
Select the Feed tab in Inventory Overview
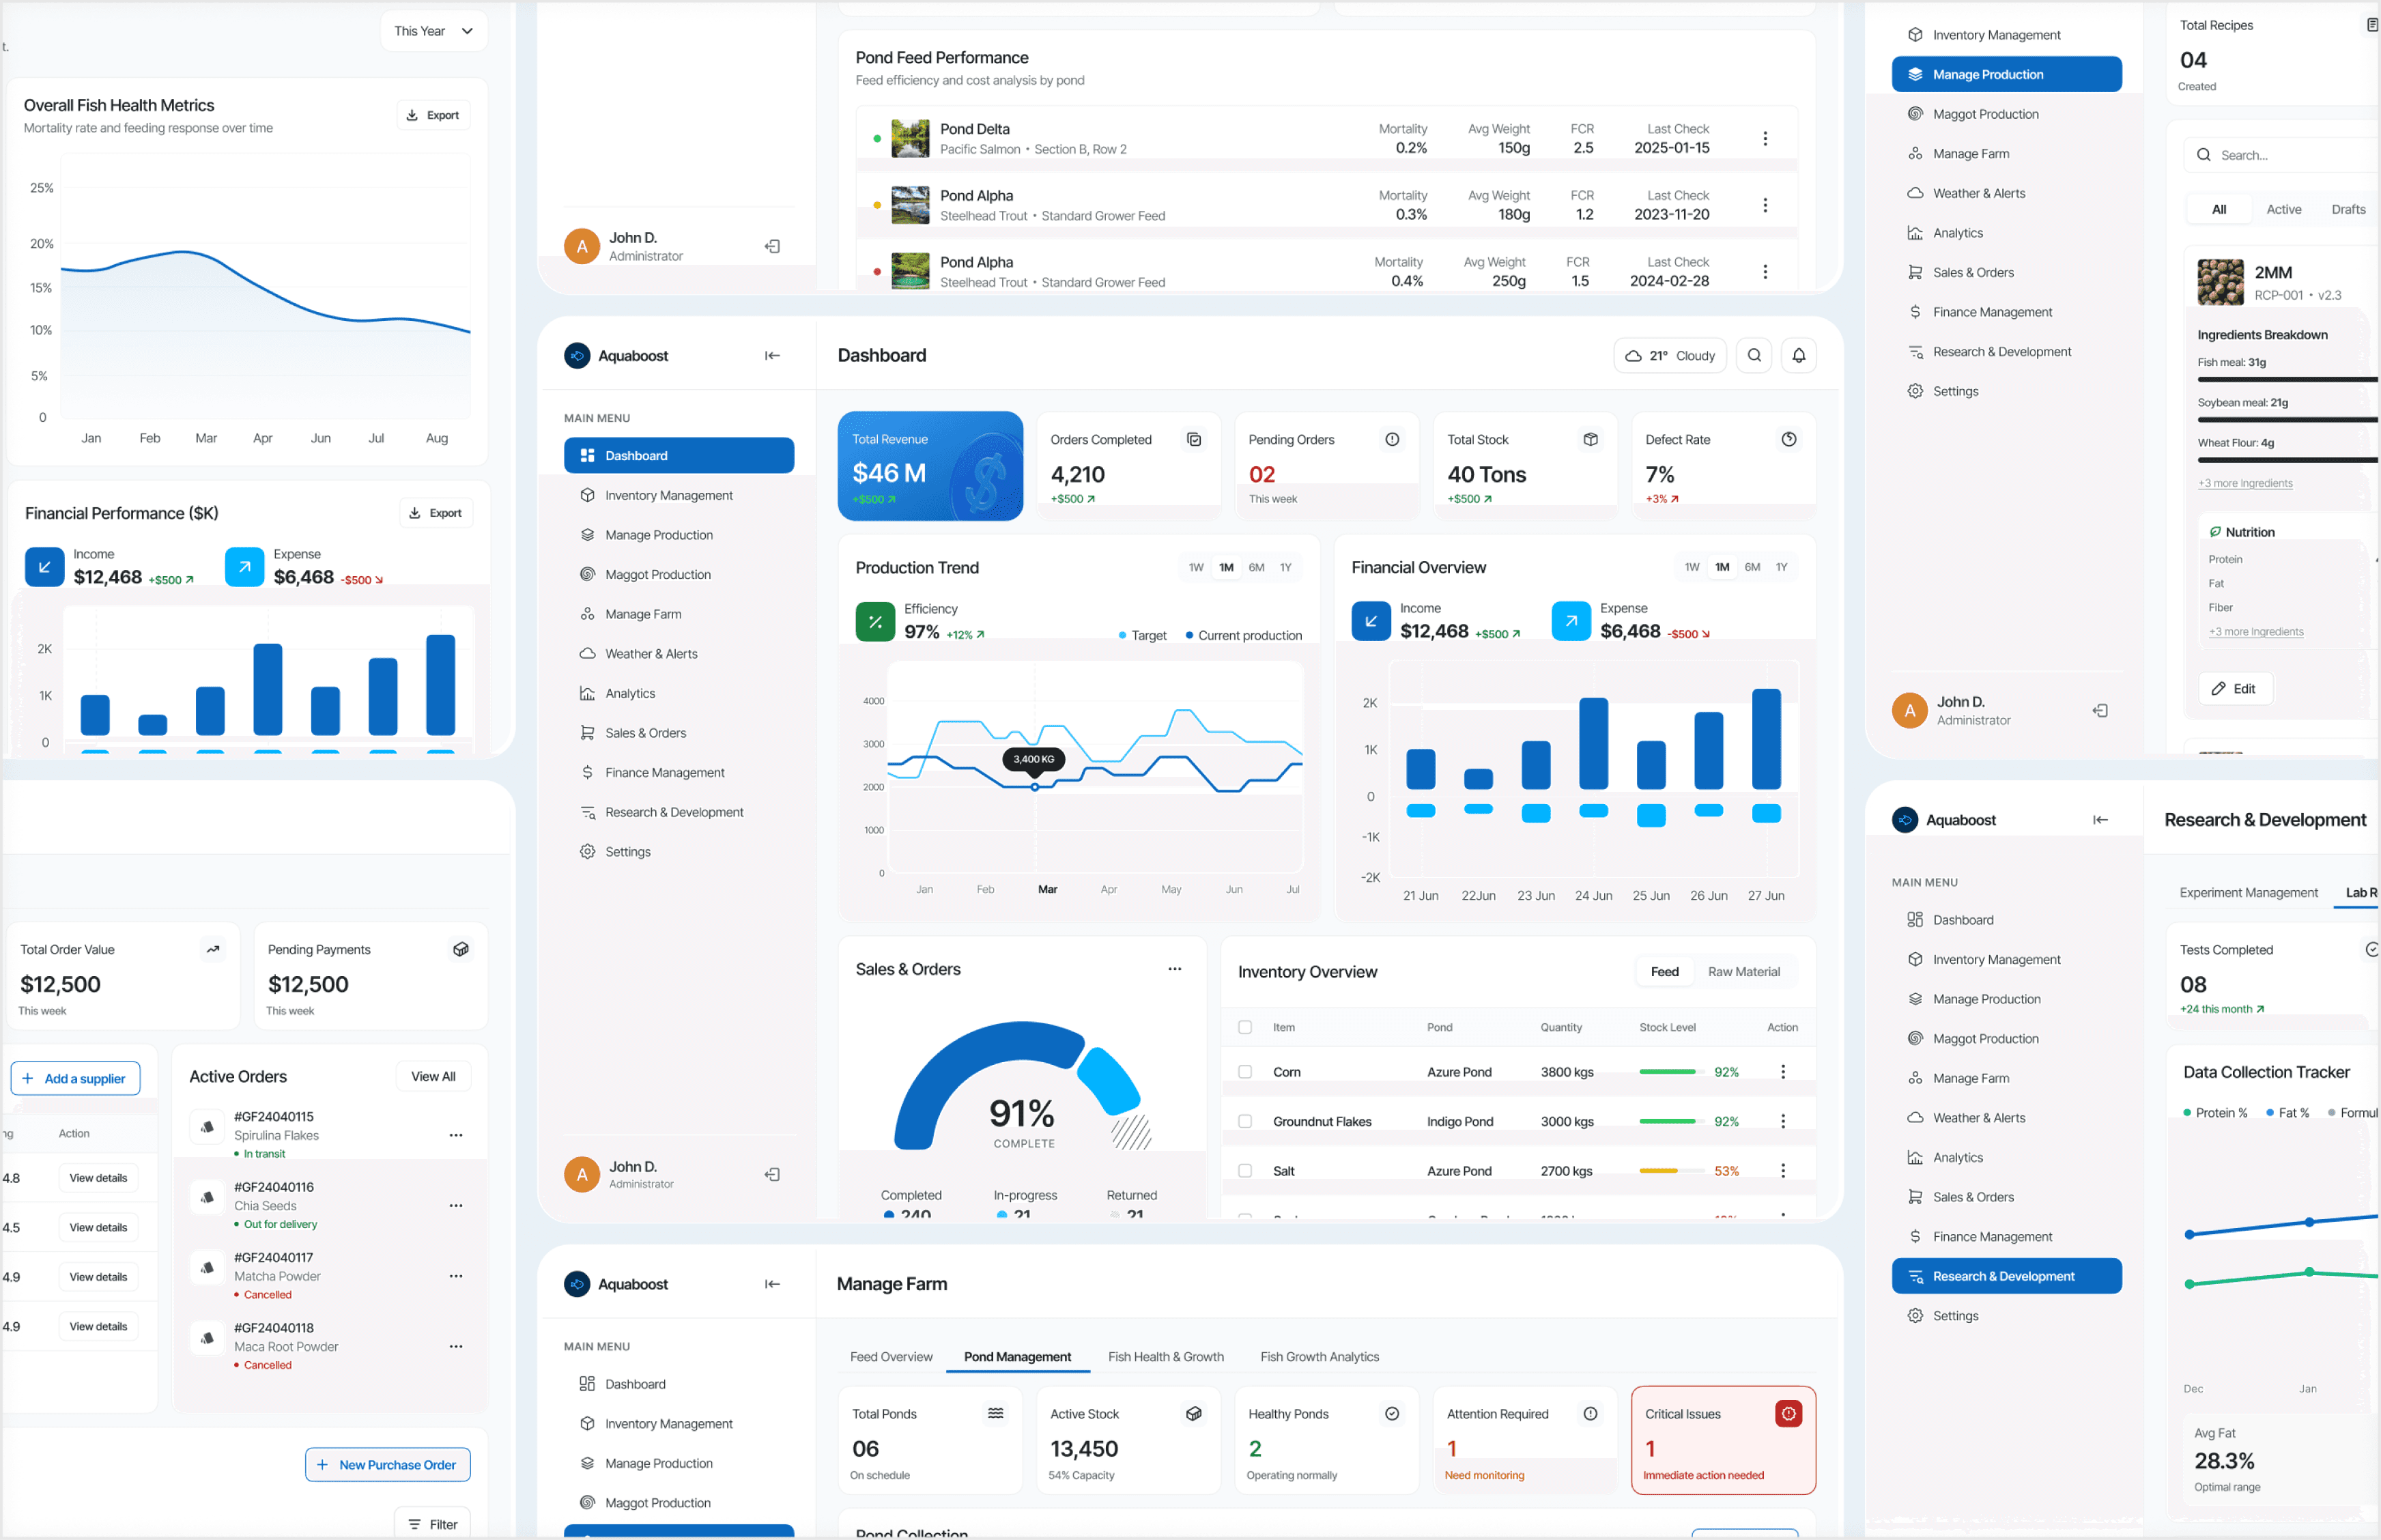pyautogui.click(x=1664, y=972)
